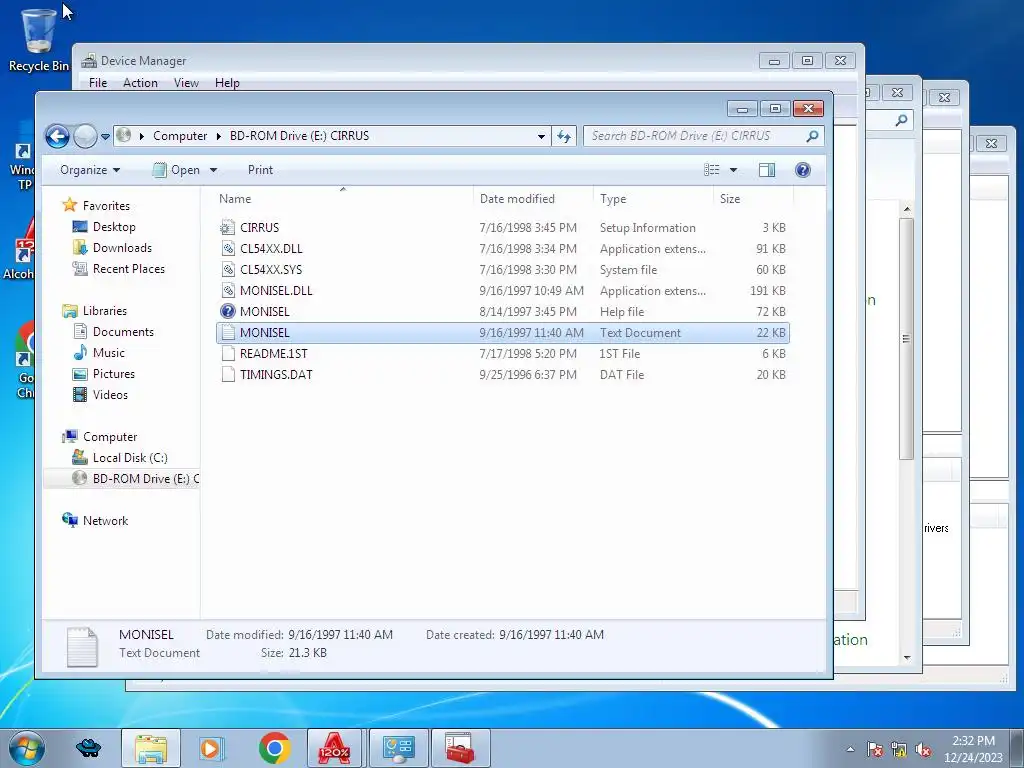Open Local Disk (C:) in navigation pane
This screenshot has width=1024, height=768.
pyautogui.click(x=130, y=458)
